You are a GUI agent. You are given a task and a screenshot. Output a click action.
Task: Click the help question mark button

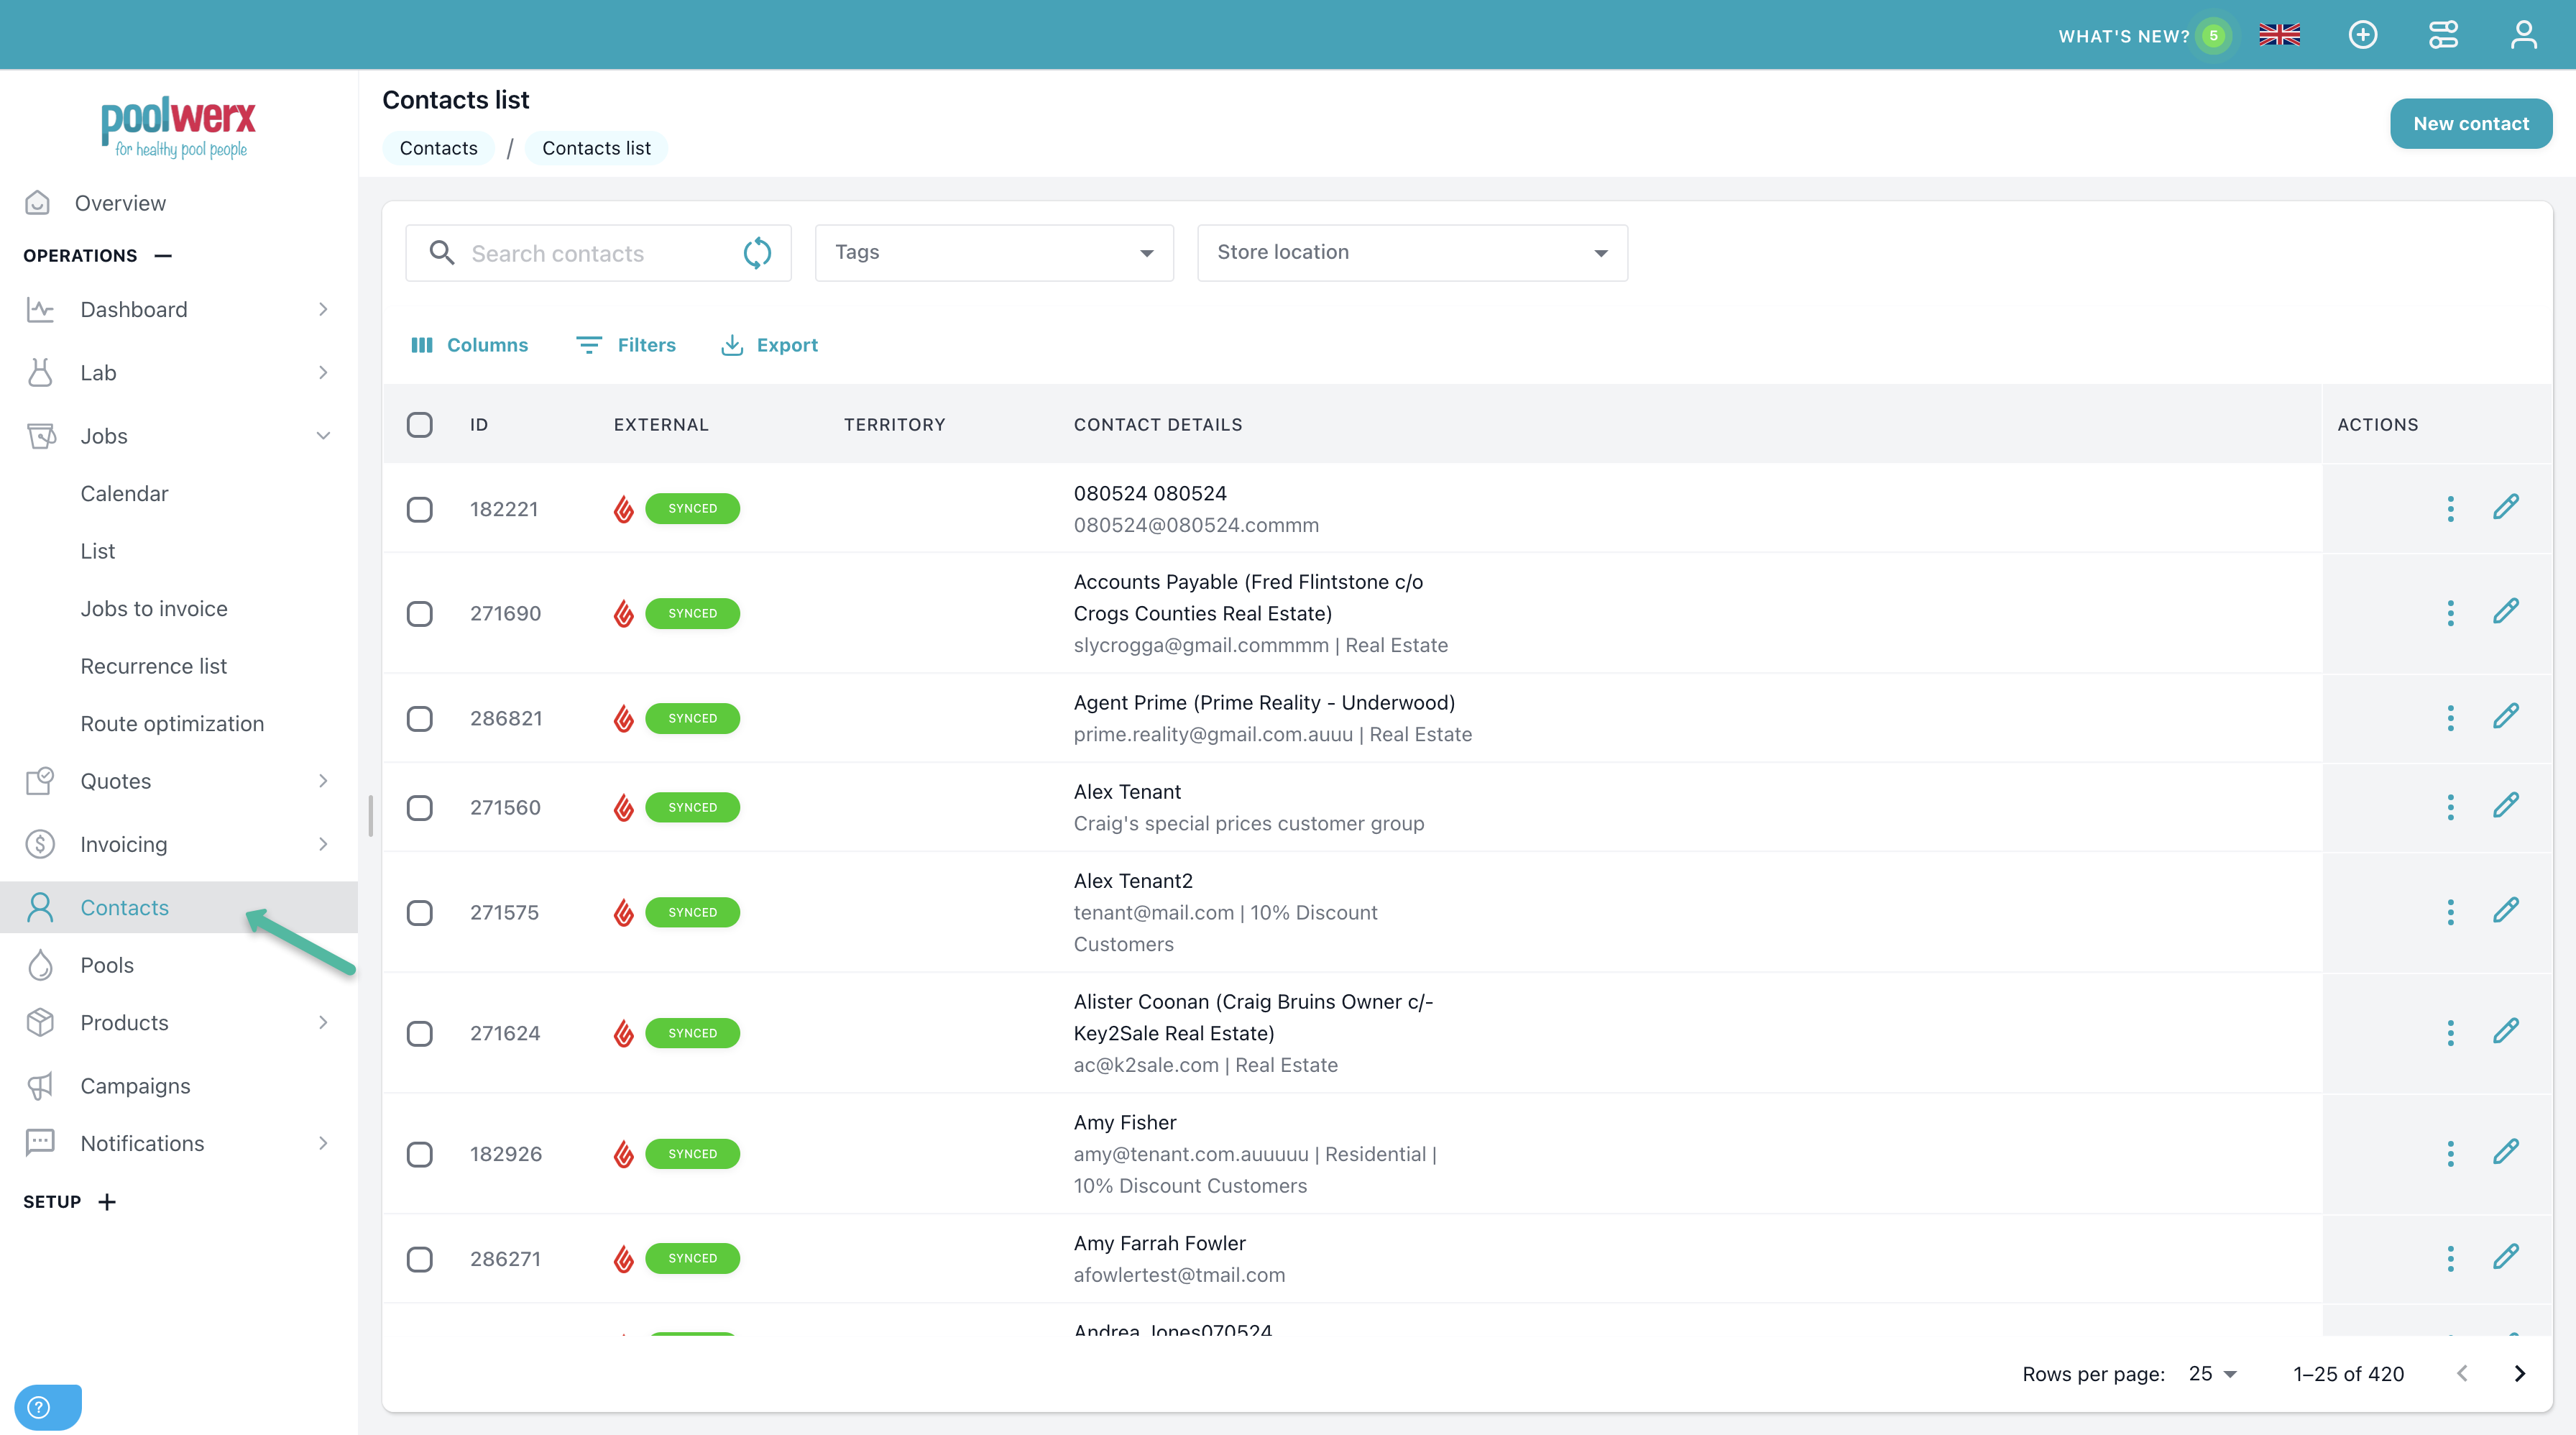pos(40,1407)
